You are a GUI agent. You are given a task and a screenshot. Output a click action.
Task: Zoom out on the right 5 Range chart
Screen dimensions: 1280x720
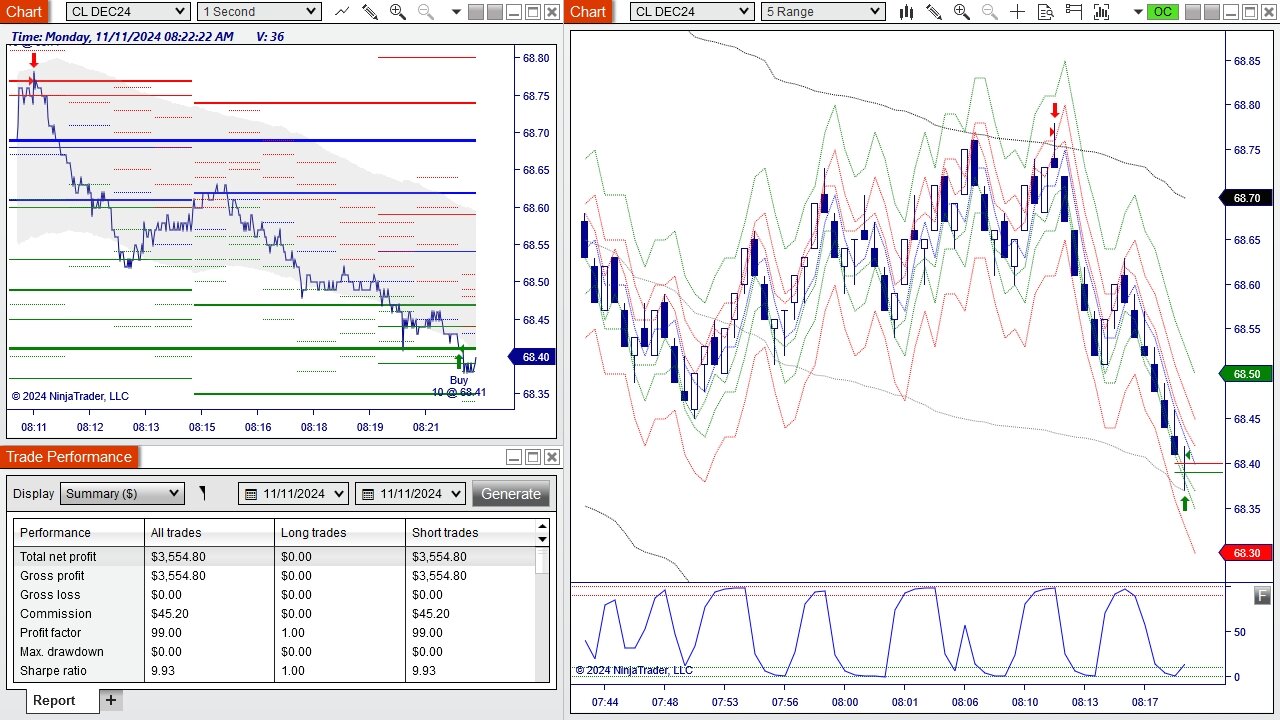pyautogui.click(x=990, y=12)
